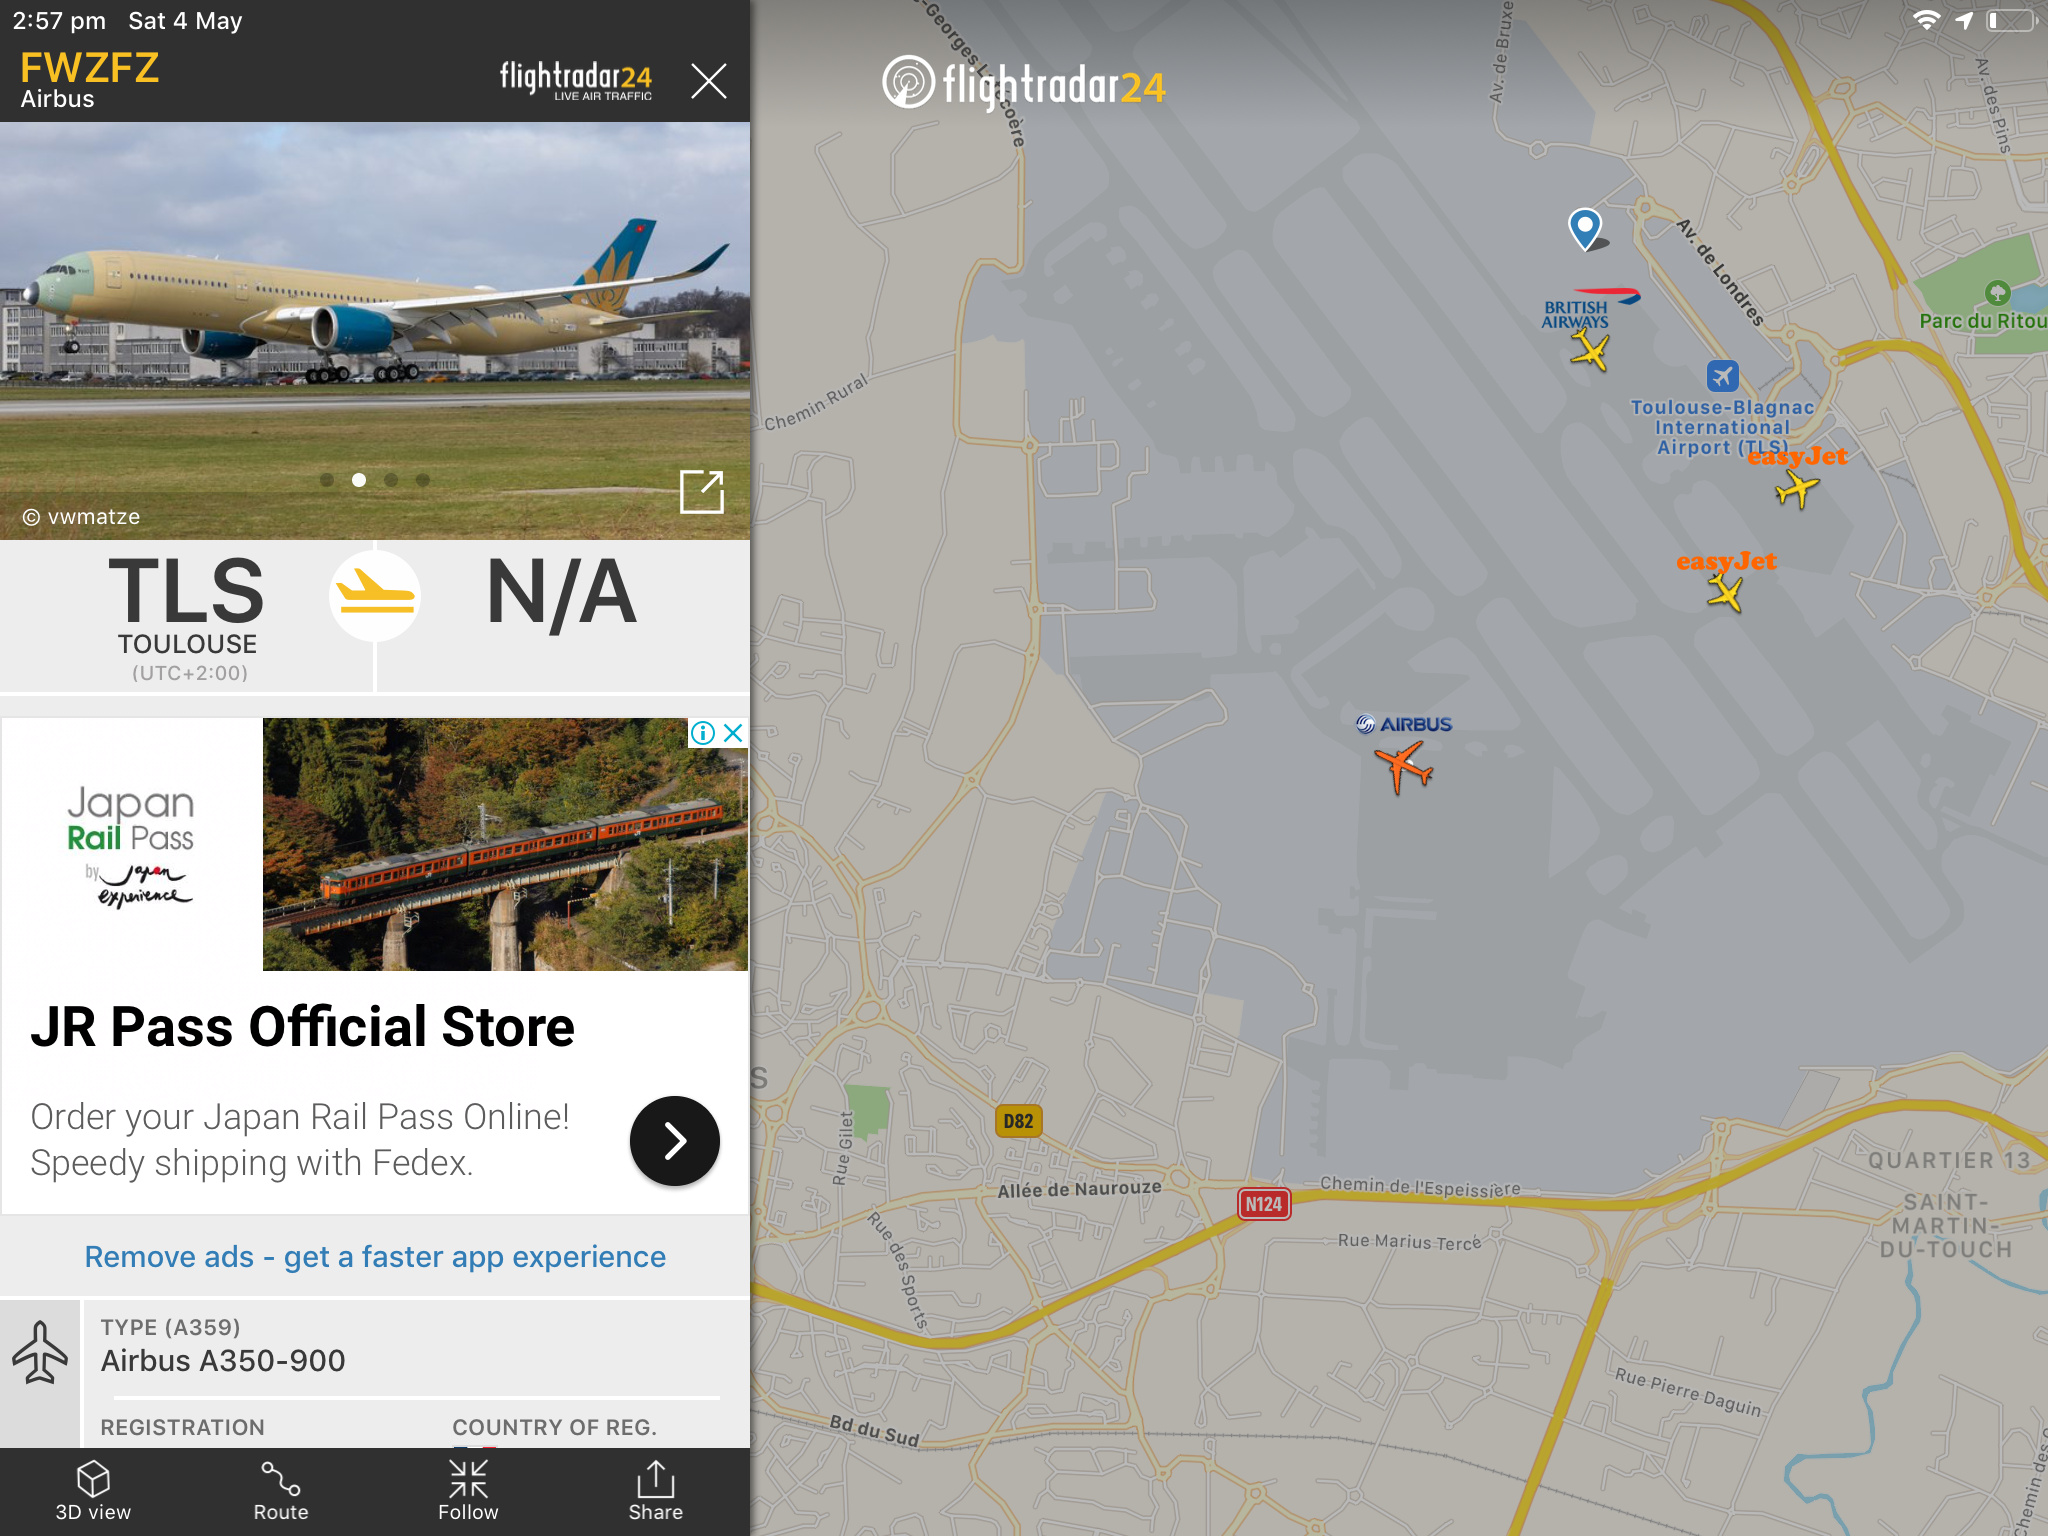Switch to the fourth photo dot
Viewport: 2048px width, 1536px height.
pyautogui.click(x=423, y=480)
